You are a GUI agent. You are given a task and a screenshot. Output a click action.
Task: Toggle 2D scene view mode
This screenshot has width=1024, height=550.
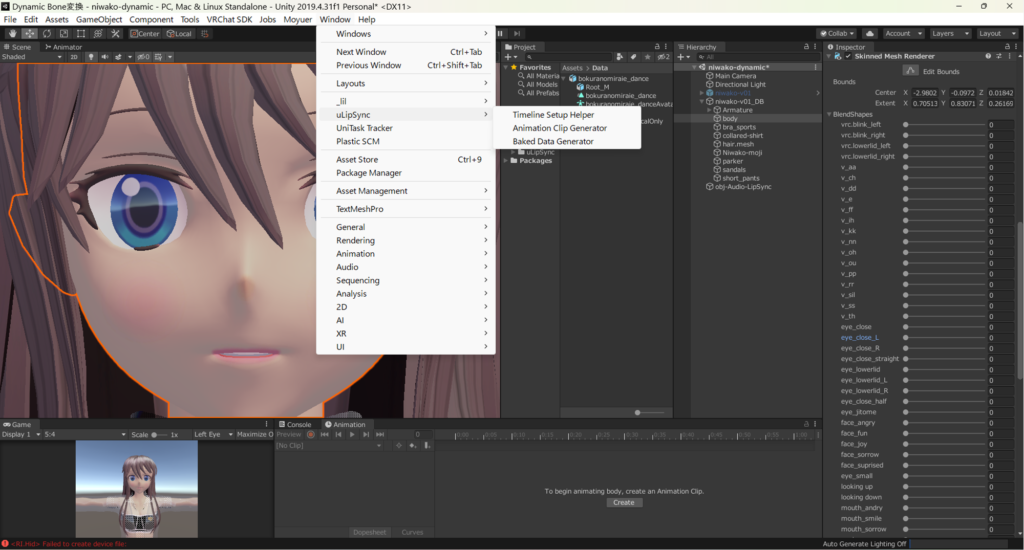click(x=73, y=57)
